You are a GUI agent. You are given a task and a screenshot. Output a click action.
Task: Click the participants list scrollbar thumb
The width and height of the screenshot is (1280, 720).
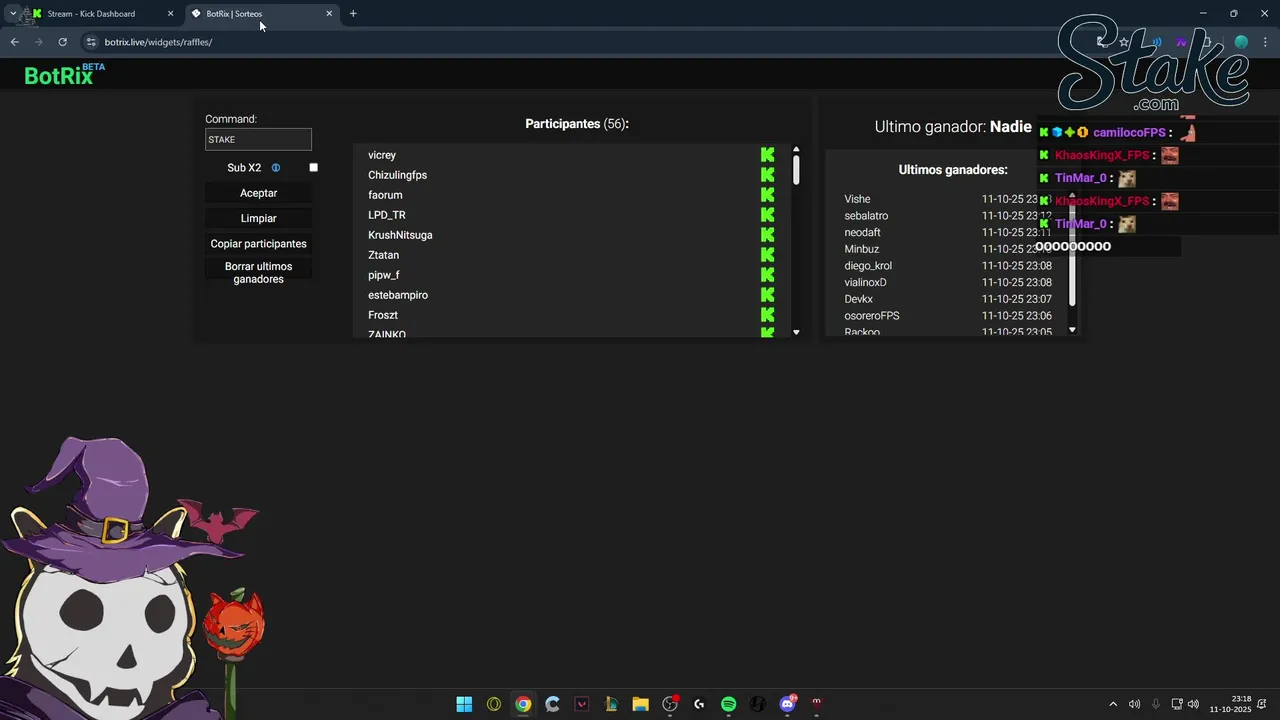(x=796, y=168)
